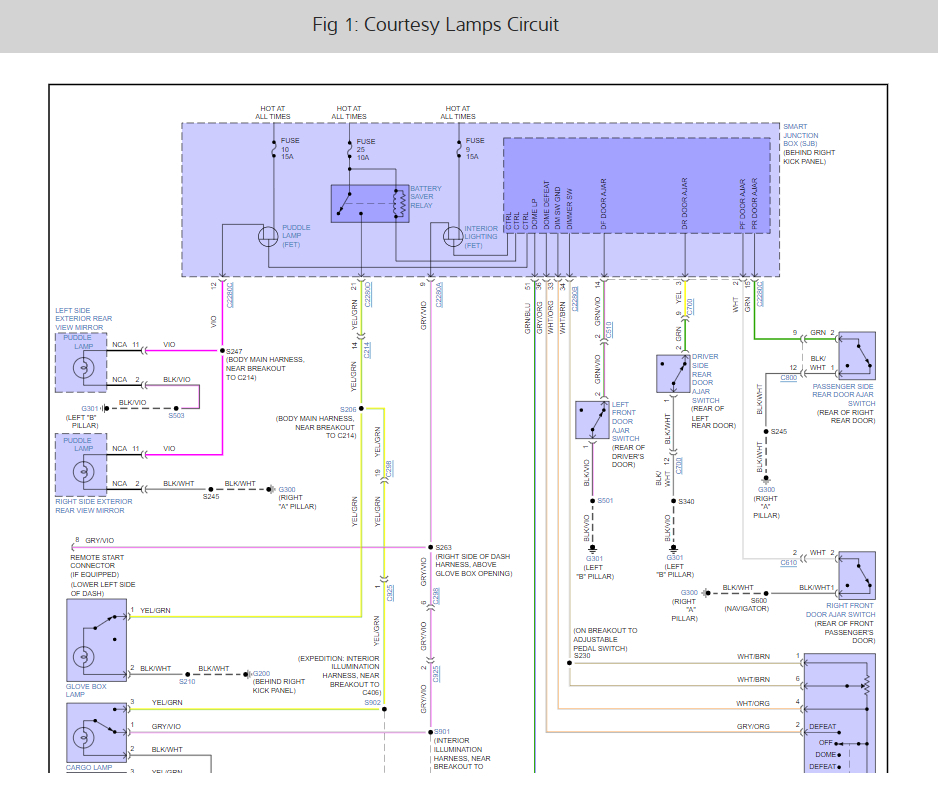Select the Glove Box Lamp component symbol
This screenshot has height=803, width=938.
97,640
